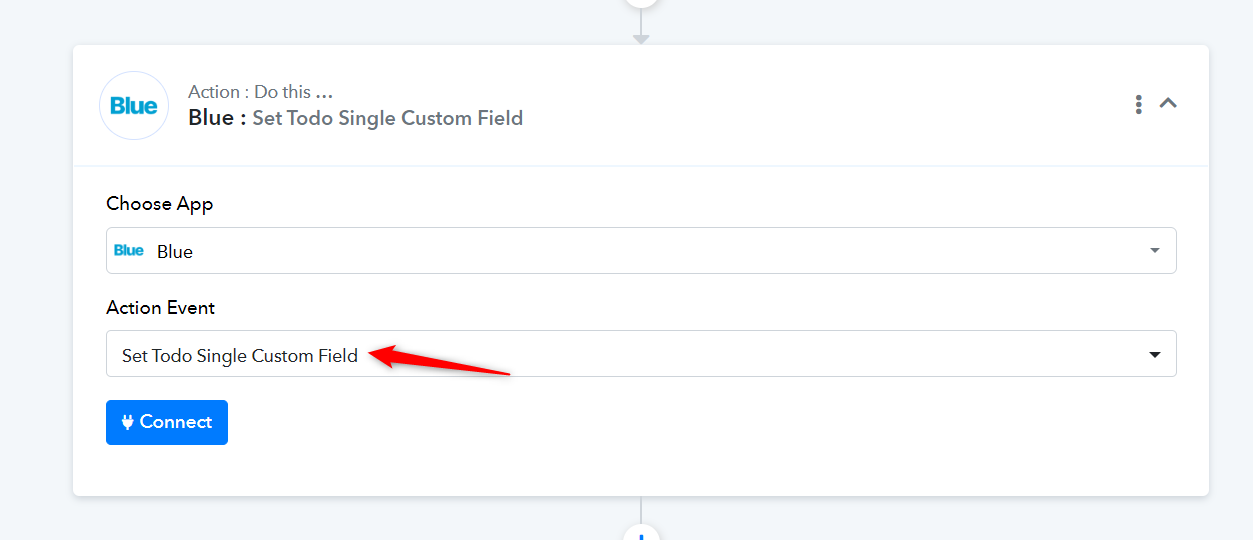Viewport: 1253px width, 540px height.
Task: Click the Blue app logo in header
Action: point(134,105)
